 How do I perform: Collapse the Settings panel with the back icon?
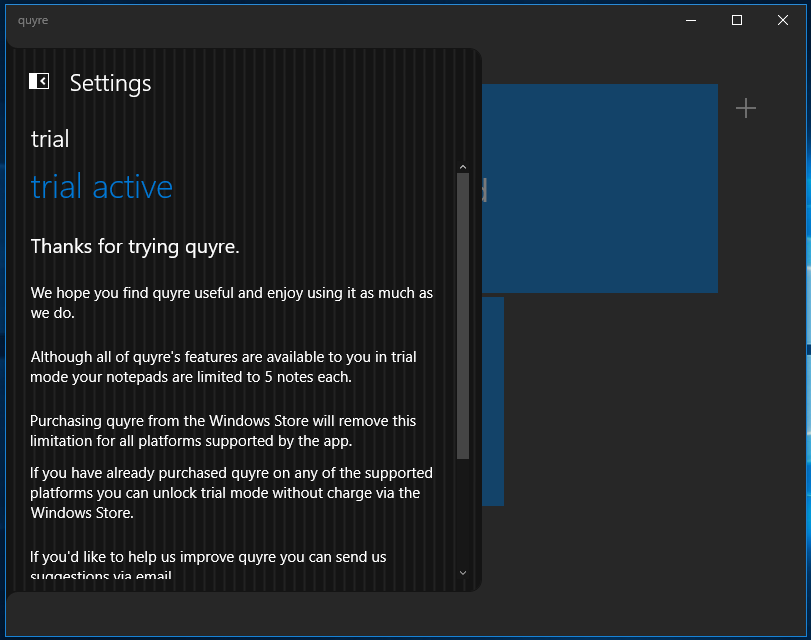coord(39,81)
